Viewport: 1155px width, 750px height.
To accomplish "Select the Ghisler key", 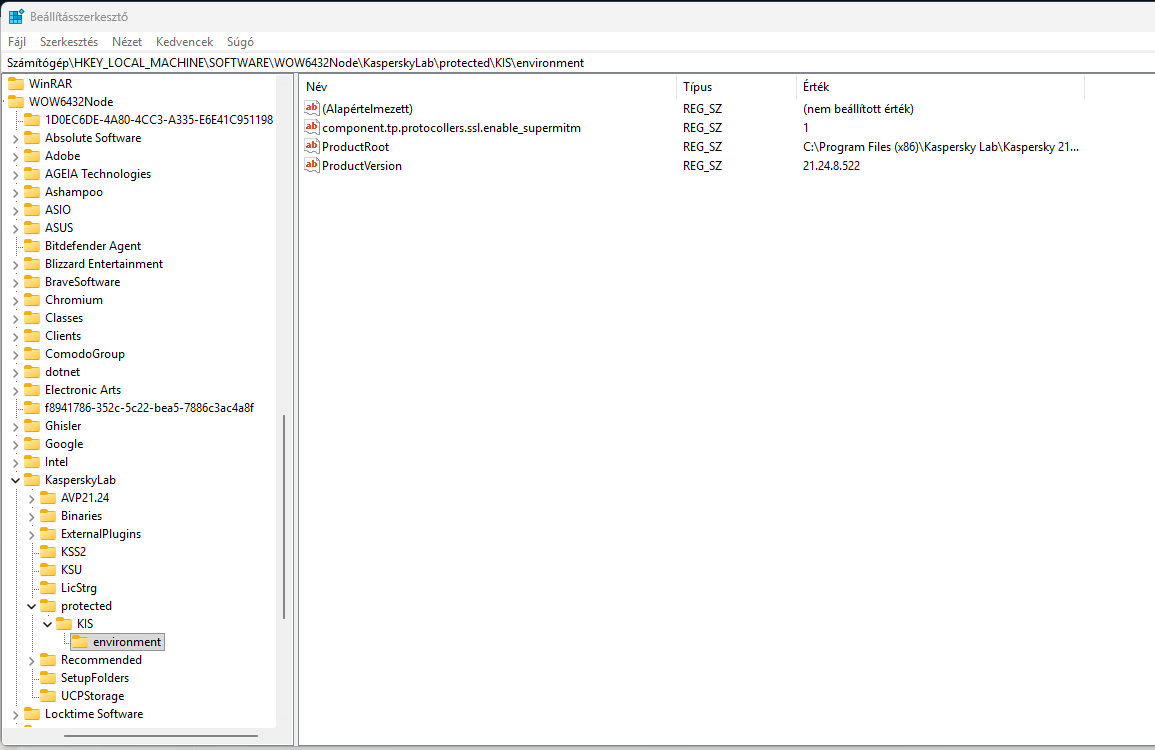I will pos(63,426).
